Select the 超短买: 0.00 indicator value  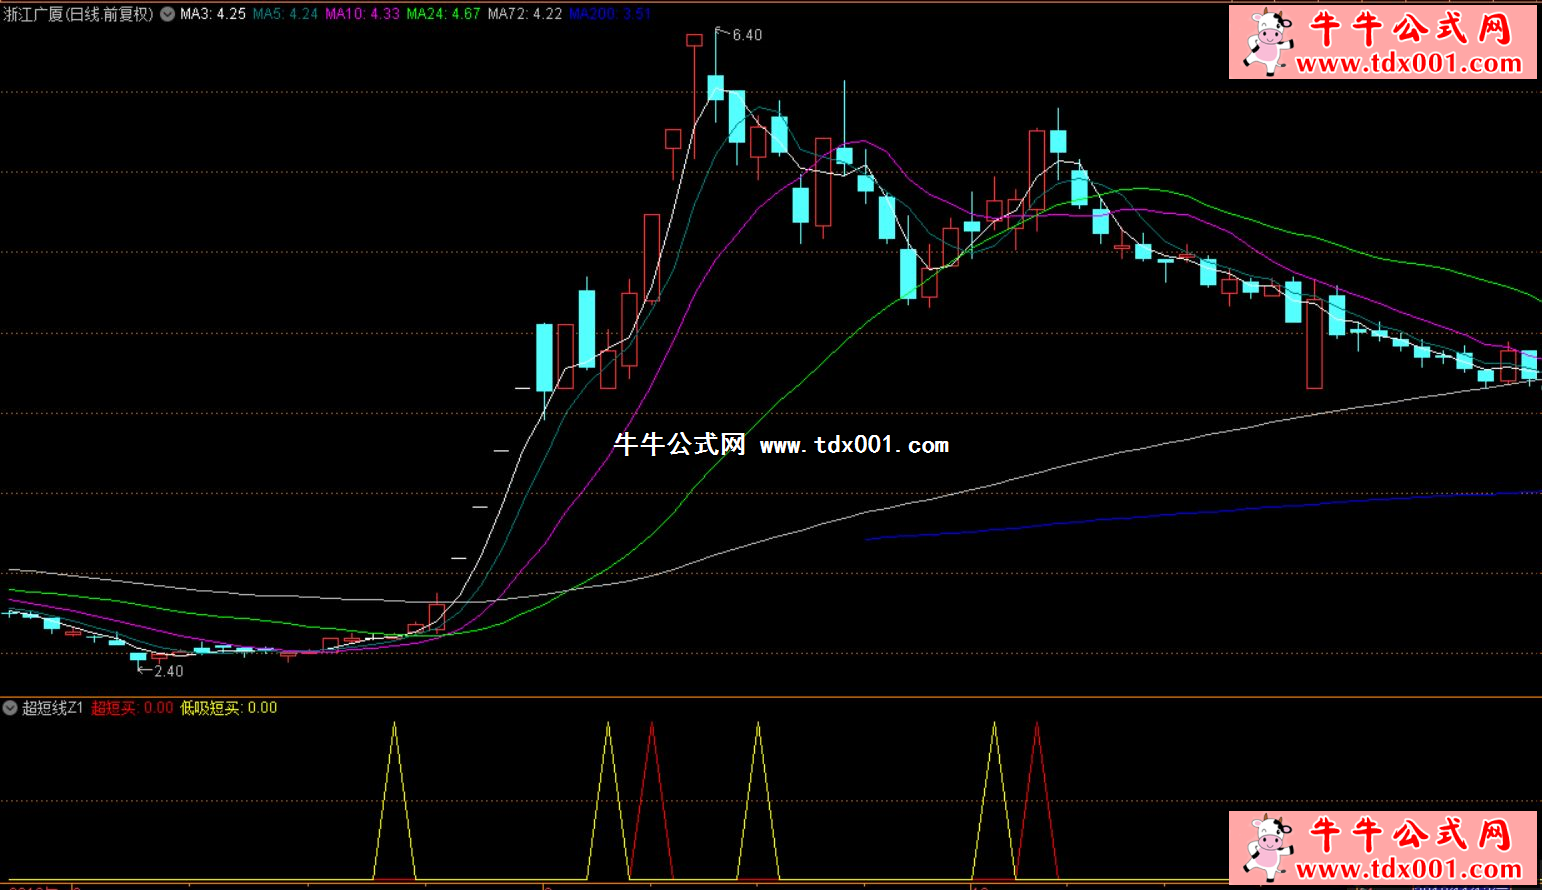(x=132, y=708)
